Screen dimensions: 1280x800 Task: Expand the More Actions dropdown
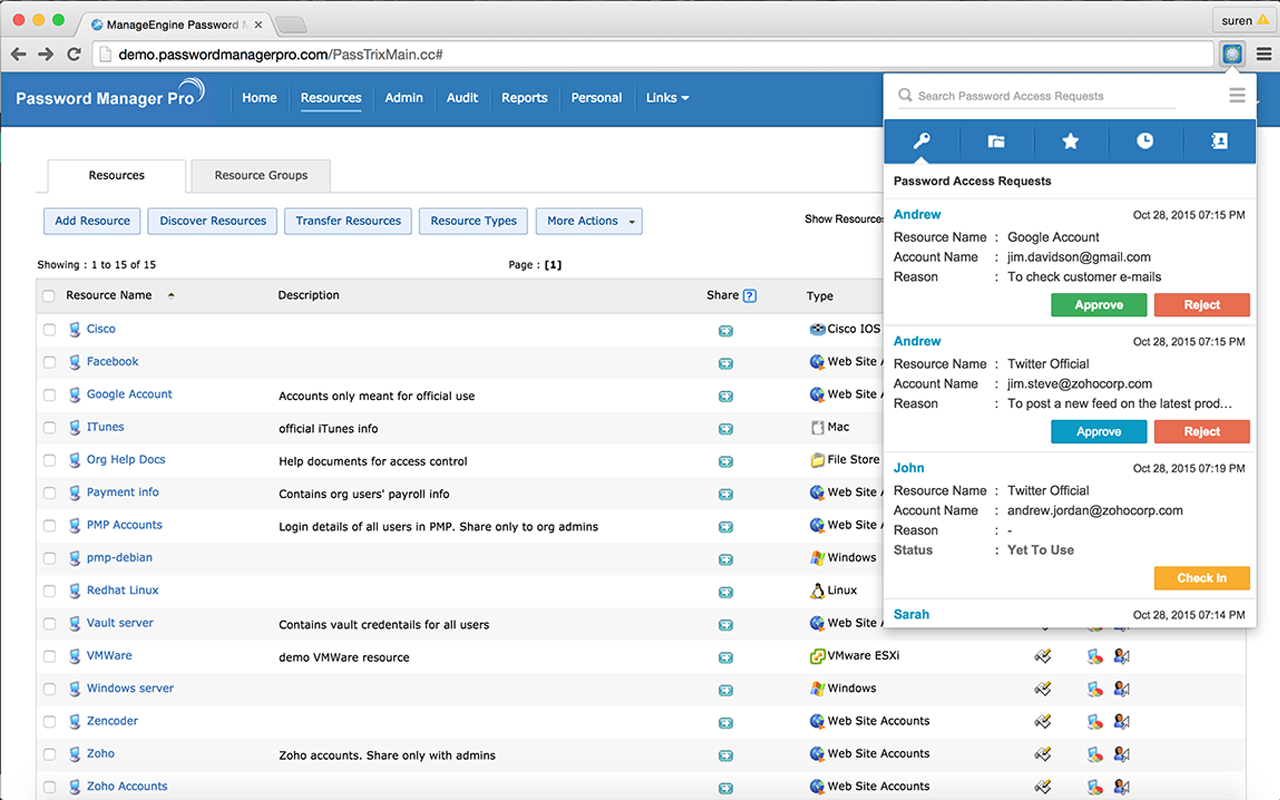click(589, 221)
